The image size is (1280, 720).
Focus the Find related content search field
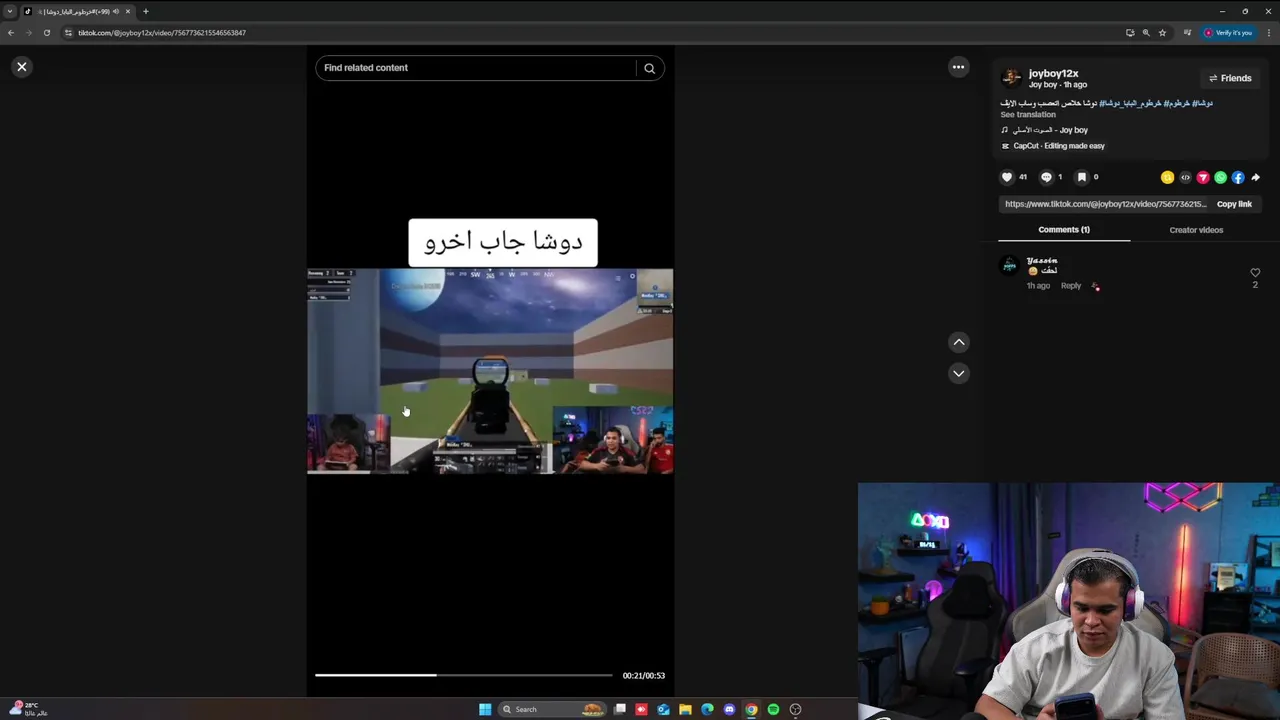pyautogui.click(x=476, y=68)
